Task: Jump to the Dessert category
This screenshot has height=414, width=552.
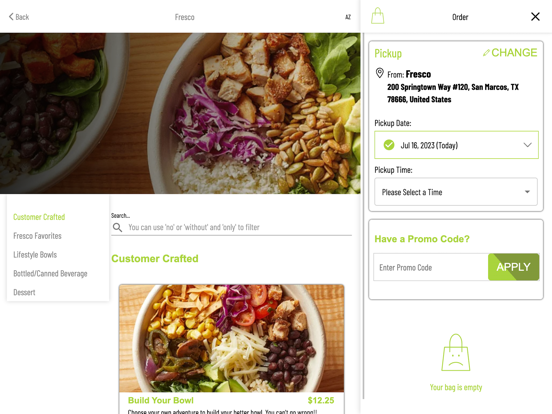Action: (x=24, y=292)
